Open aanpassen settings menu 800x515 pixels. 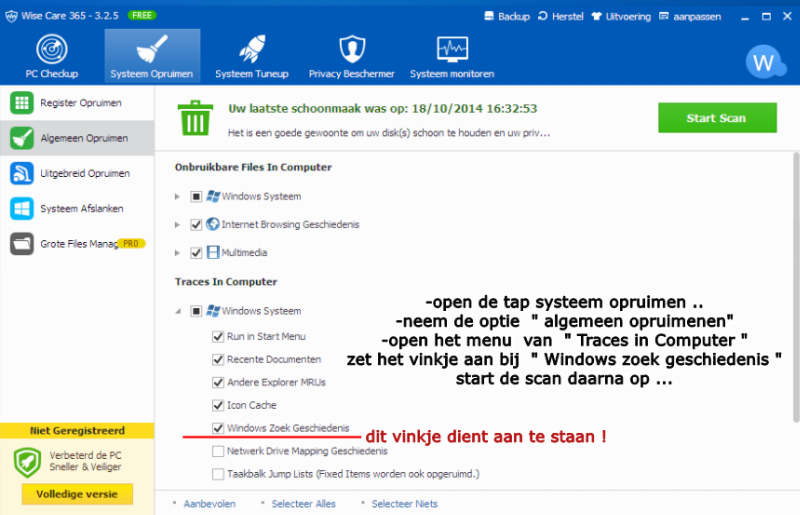pos(690,16)
